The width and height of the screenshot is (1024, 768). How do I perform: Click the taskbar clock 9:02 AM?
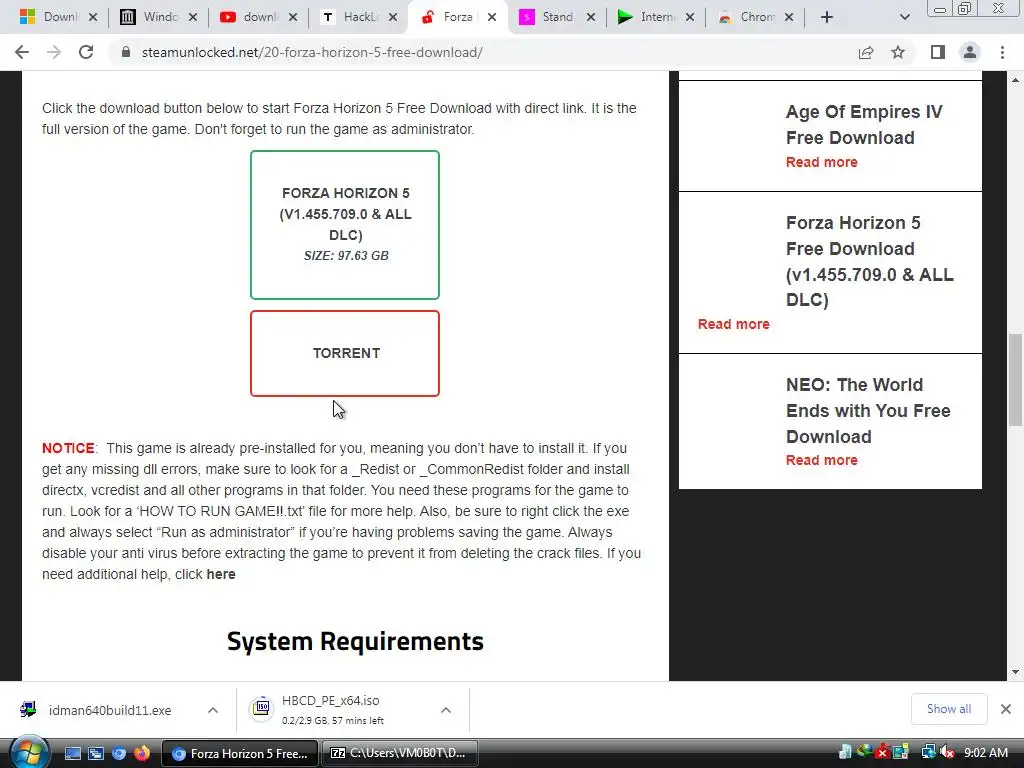(x=985, y=753)
